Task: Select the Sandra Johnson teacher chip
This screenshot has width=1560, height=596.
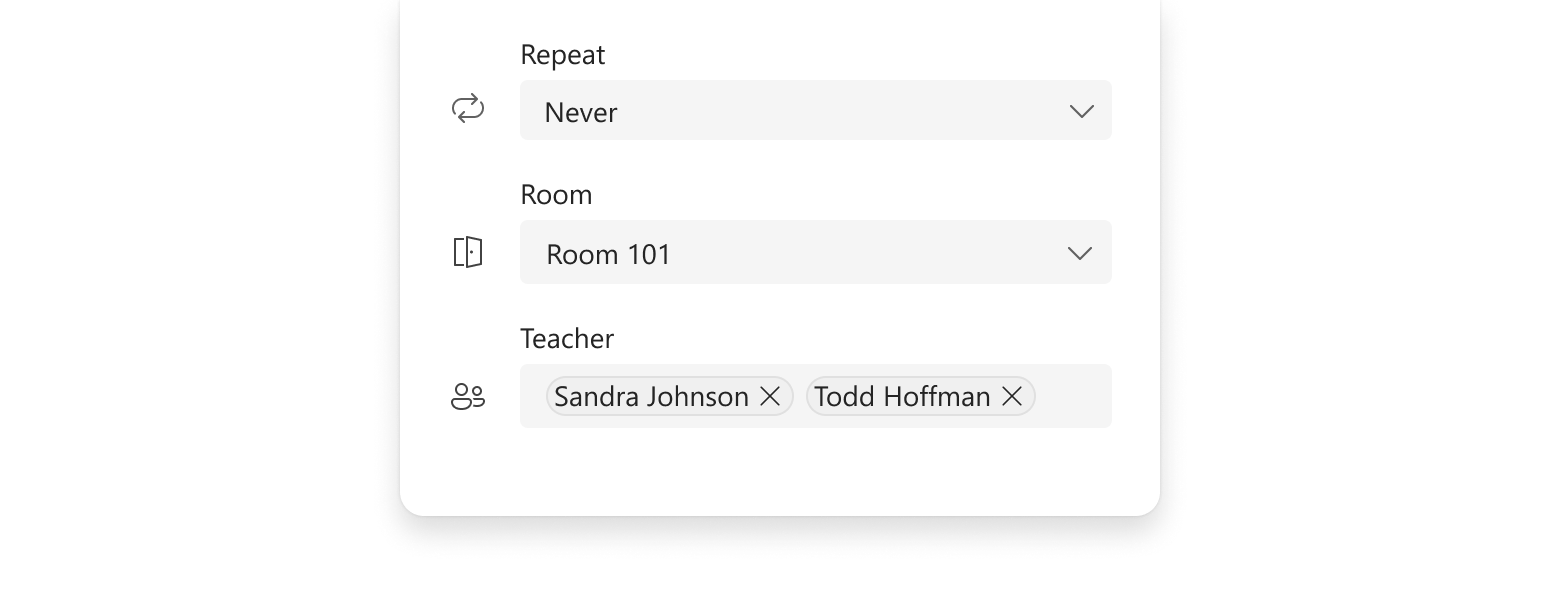Action: tap(648, 396)
